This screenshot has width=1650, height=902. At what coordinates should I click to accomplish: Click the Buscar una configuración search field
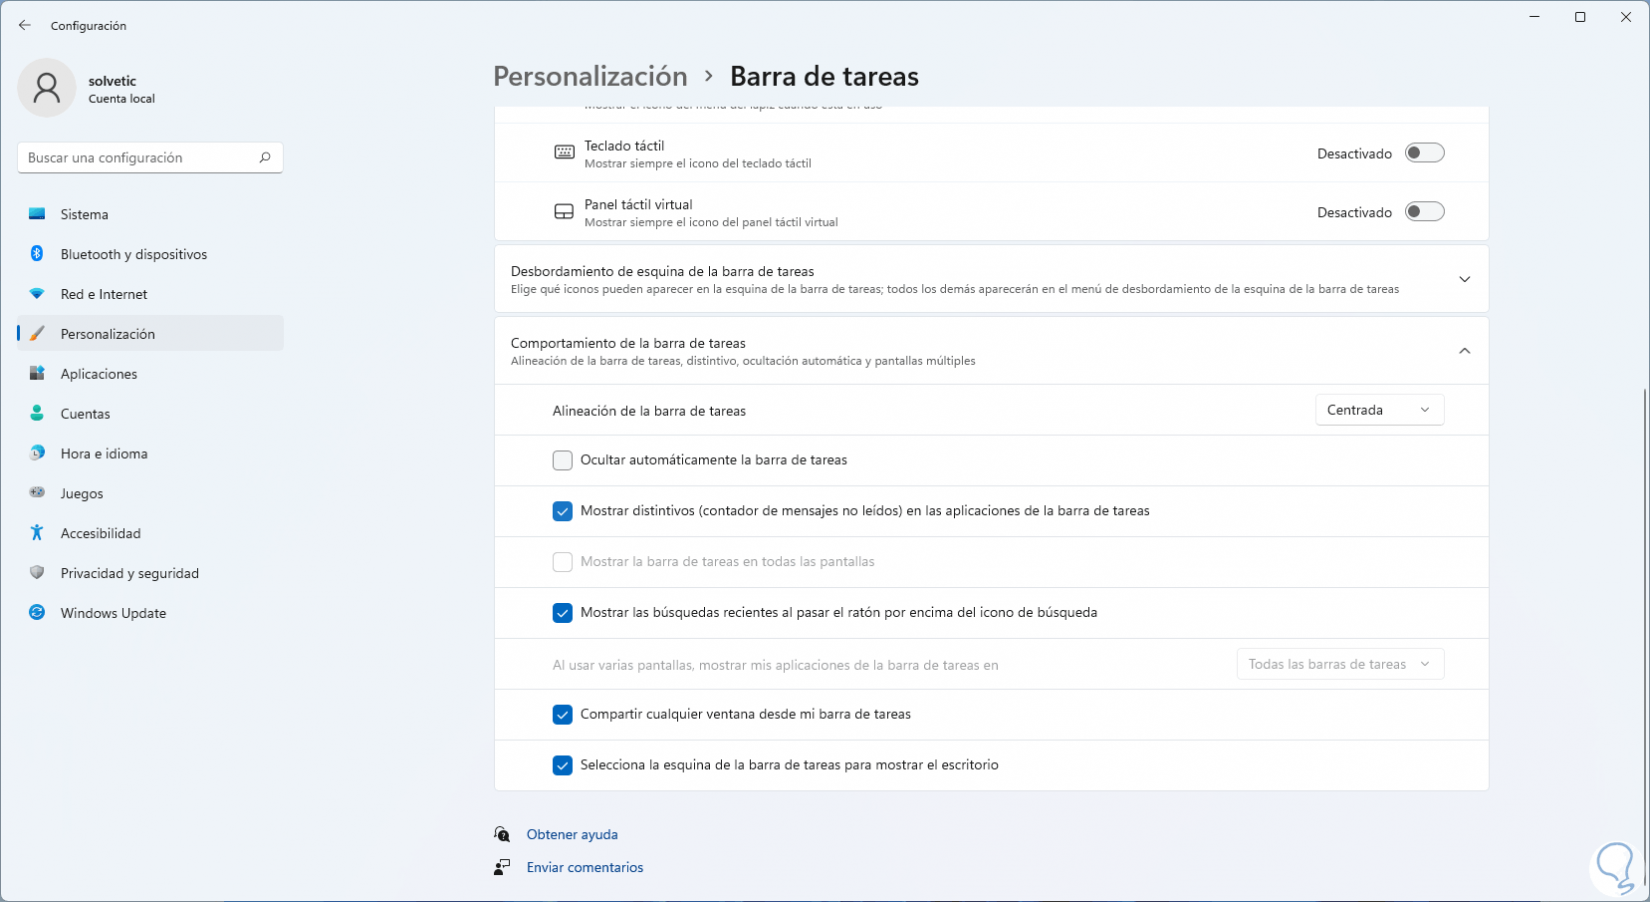[x=138, y=158]
